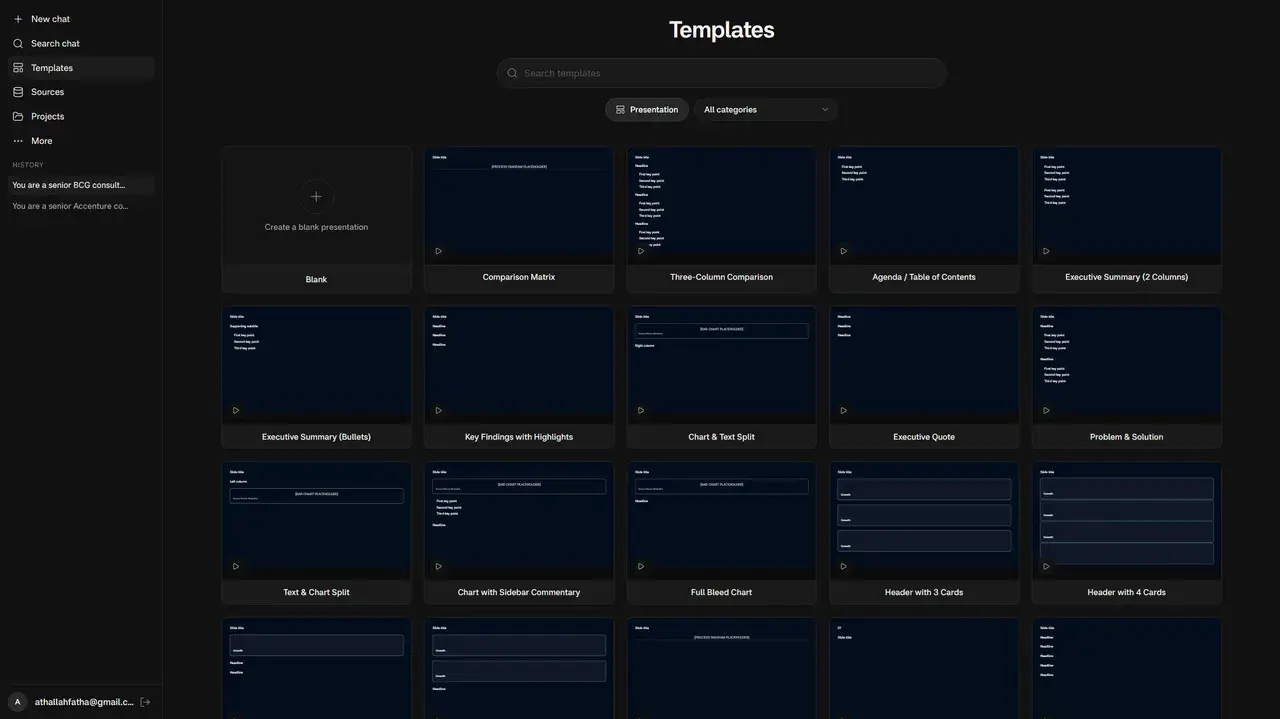The image size is (1280, 719).
Task: Click play icon on Chart & Text Split card
Action: 641,410
